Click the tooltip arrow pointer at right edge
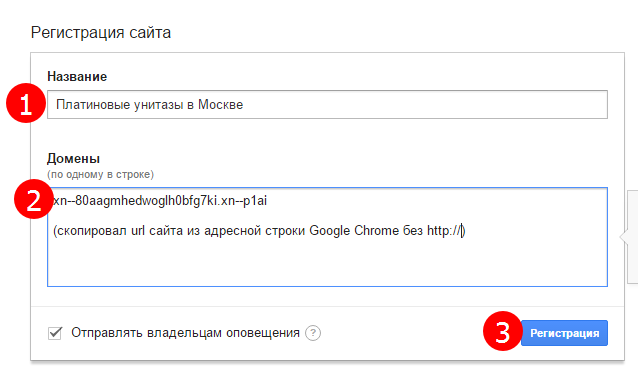 point(624,237)
